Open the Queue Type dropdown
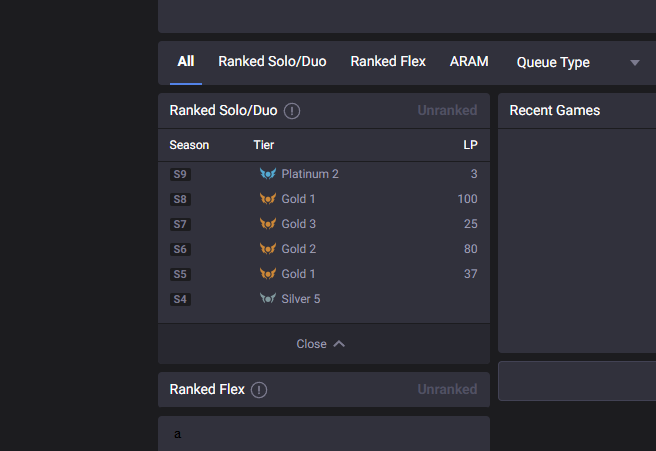 tap(578, 63)
